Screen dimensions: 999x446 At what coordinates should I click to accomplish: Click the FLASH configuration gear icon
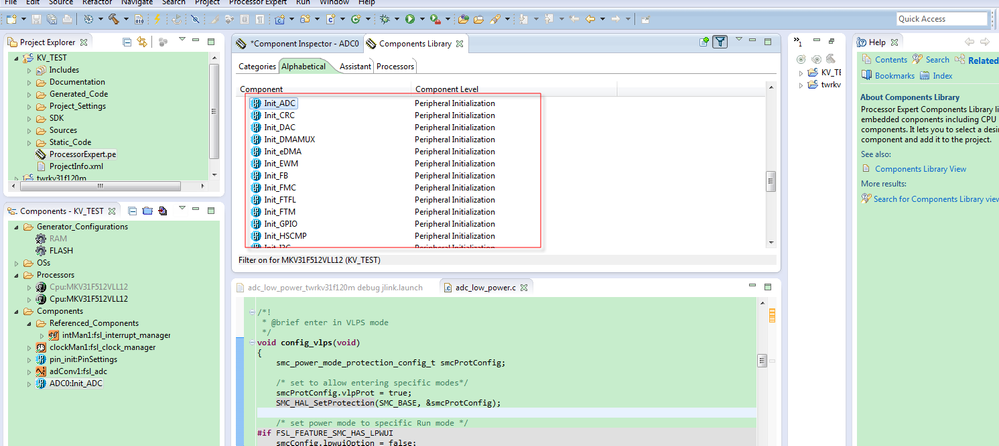(x=41, y=250)
